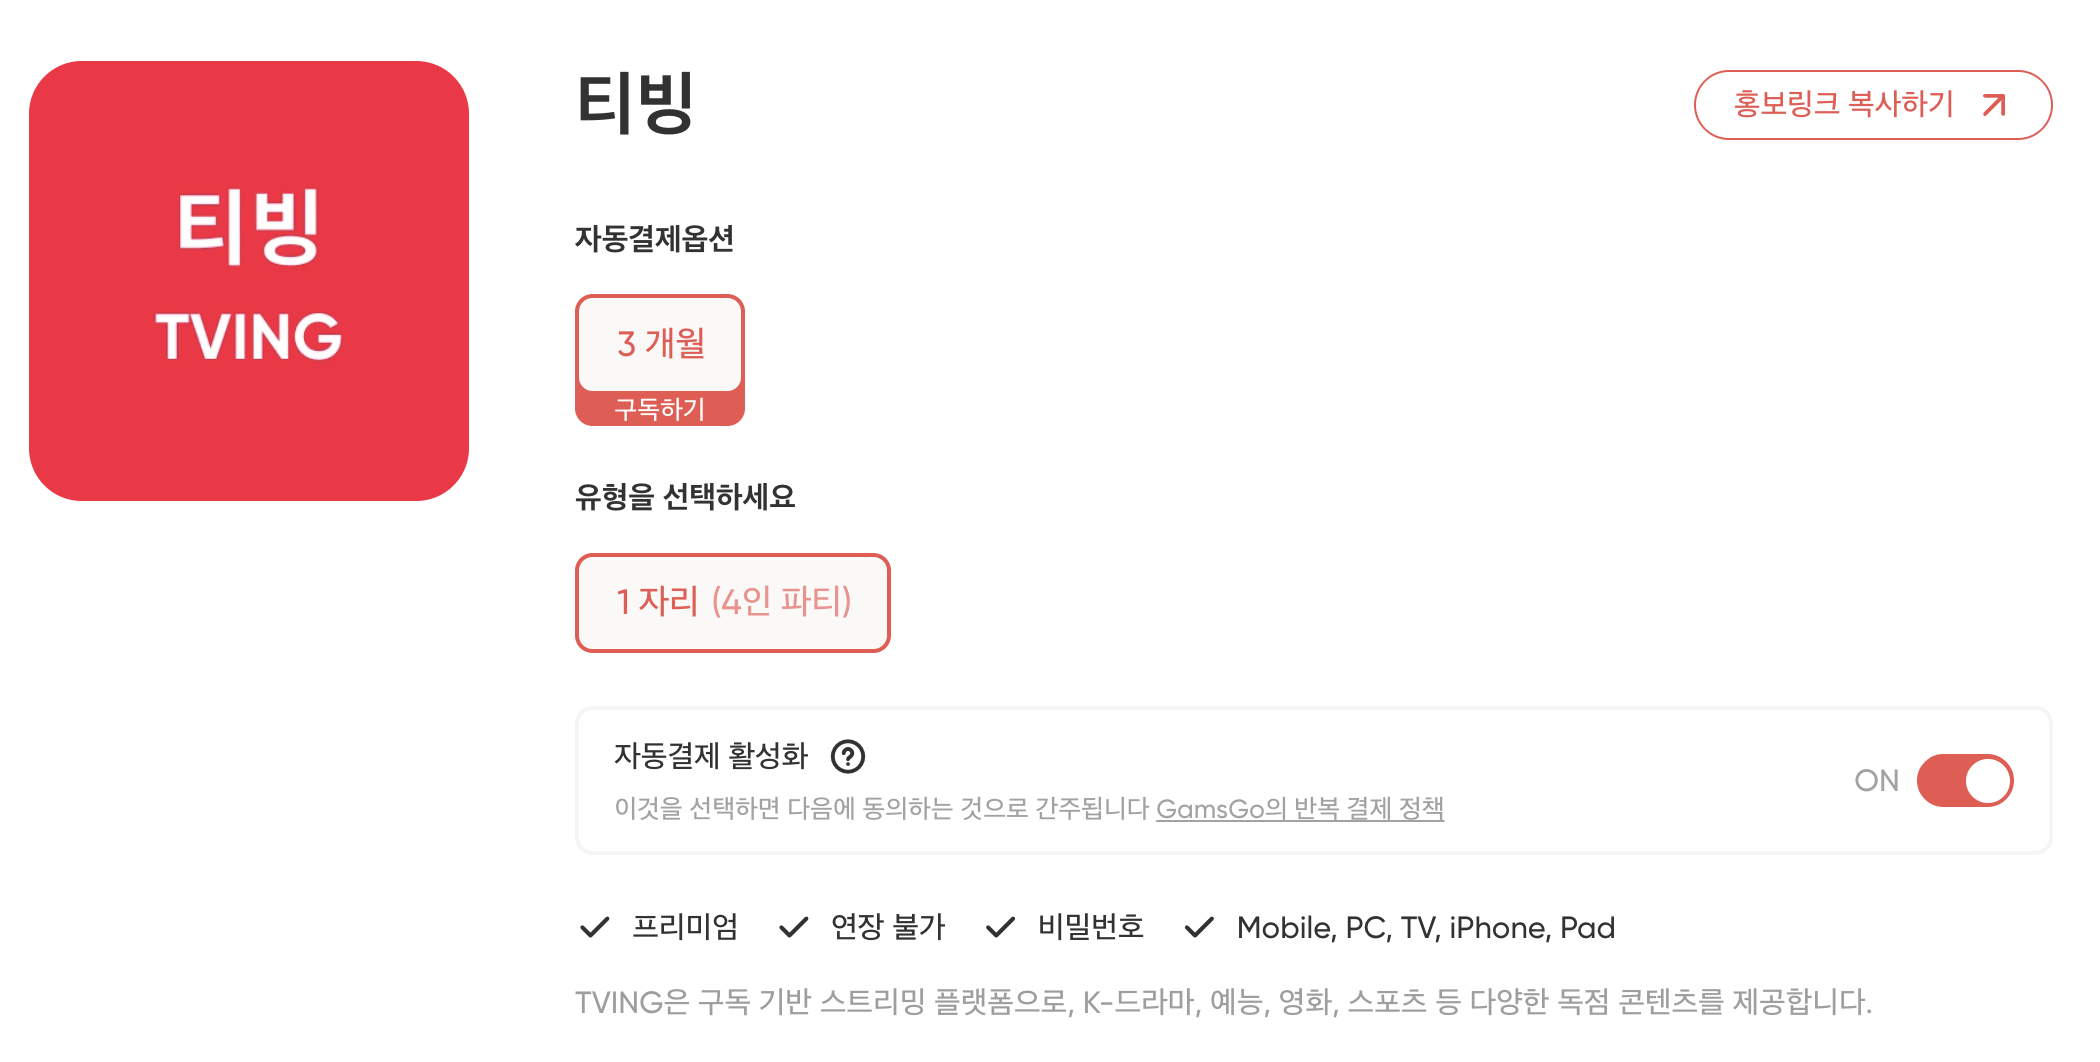Click the question mark help icon beside 자동결제 활성화
Screen dimensions: 2100x1062
coord(846,757)
